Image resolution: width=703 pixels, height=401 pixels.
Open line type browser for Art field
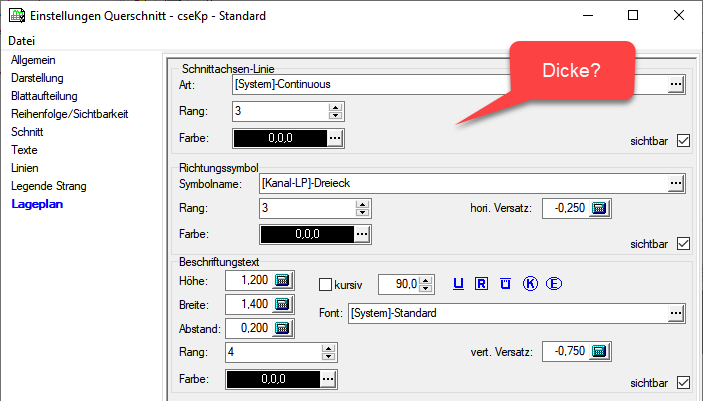point(677,85)
